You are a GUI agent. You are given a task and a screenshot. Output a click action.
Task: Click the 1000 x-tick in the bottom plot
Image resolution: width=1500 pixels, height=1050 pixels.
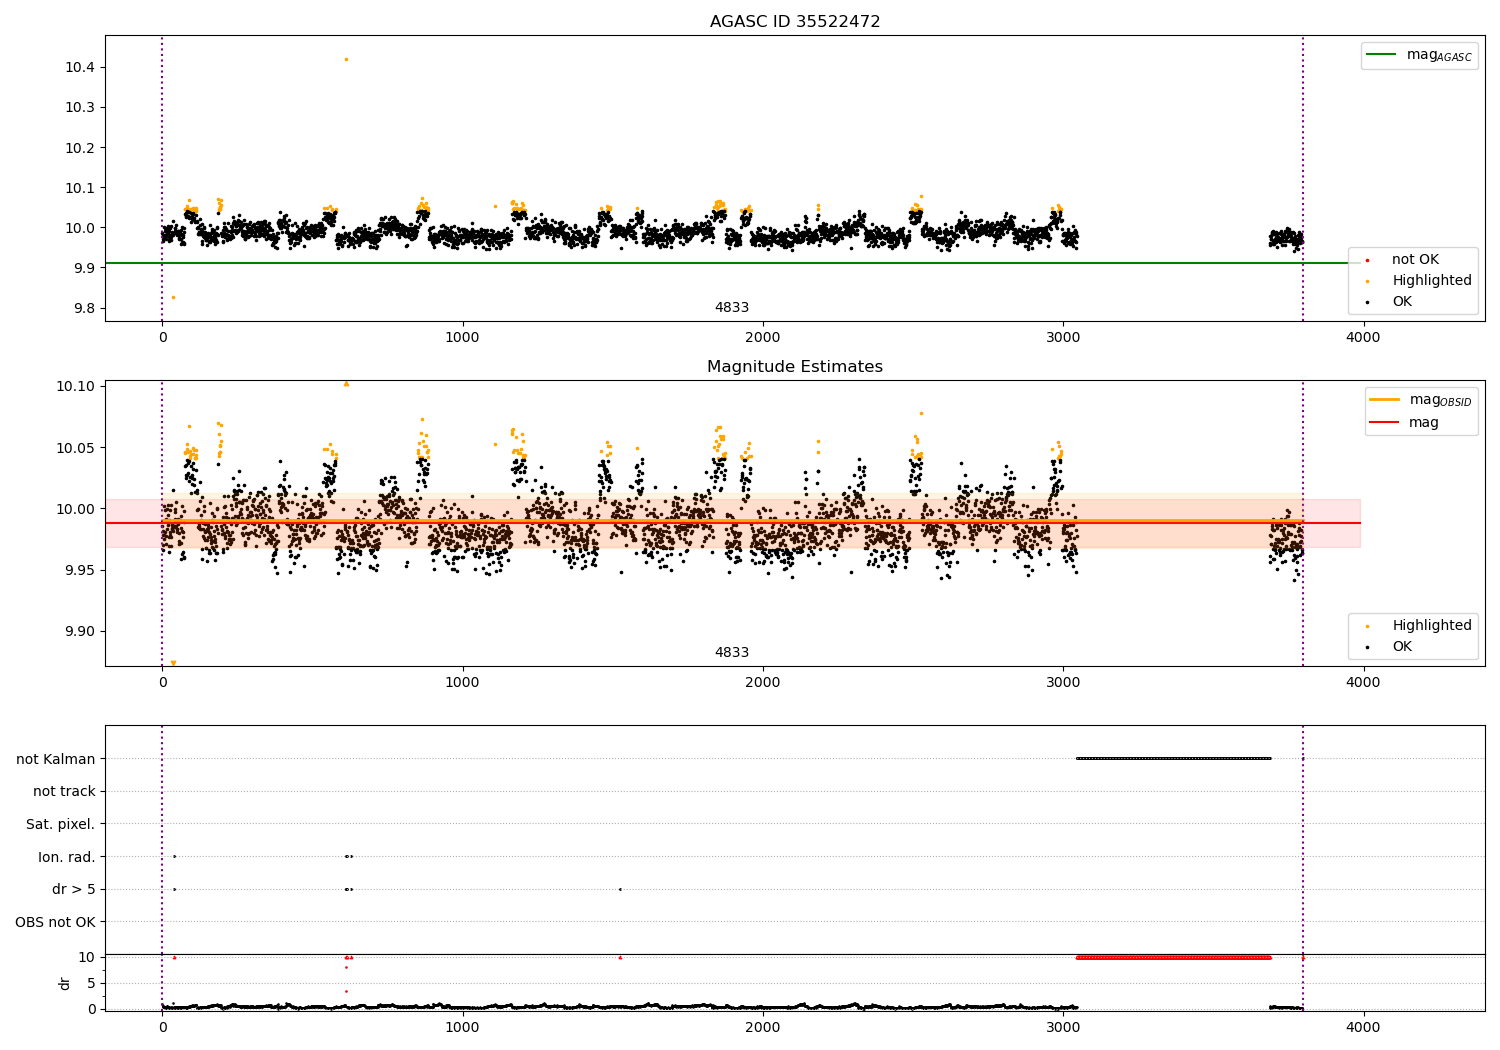click(463, 1026)
